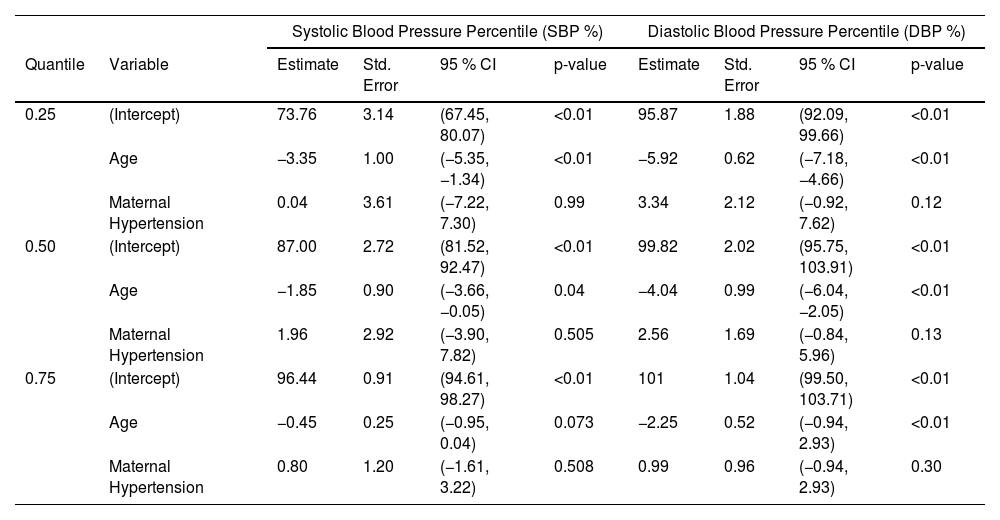Click the p-value 0.073 cell
Screen dimensions: 1000x520
click(573, 423)
